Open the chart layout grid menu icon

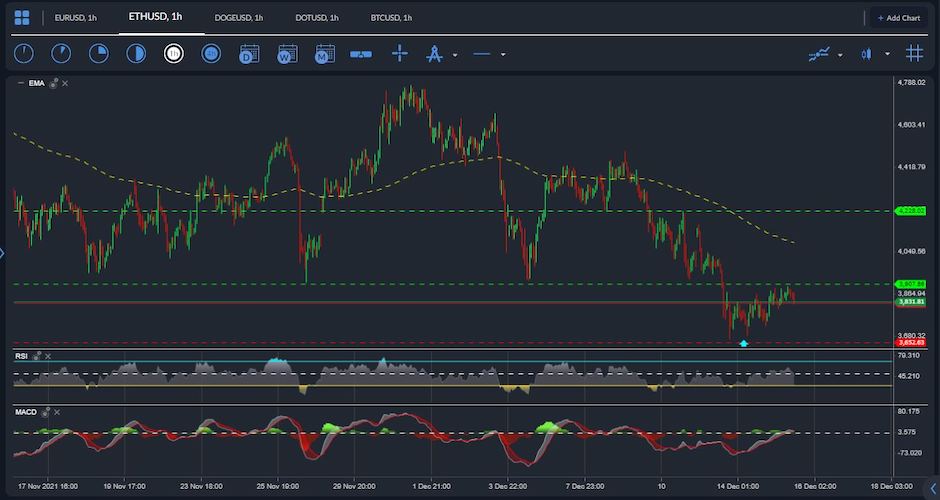[22, 17]
